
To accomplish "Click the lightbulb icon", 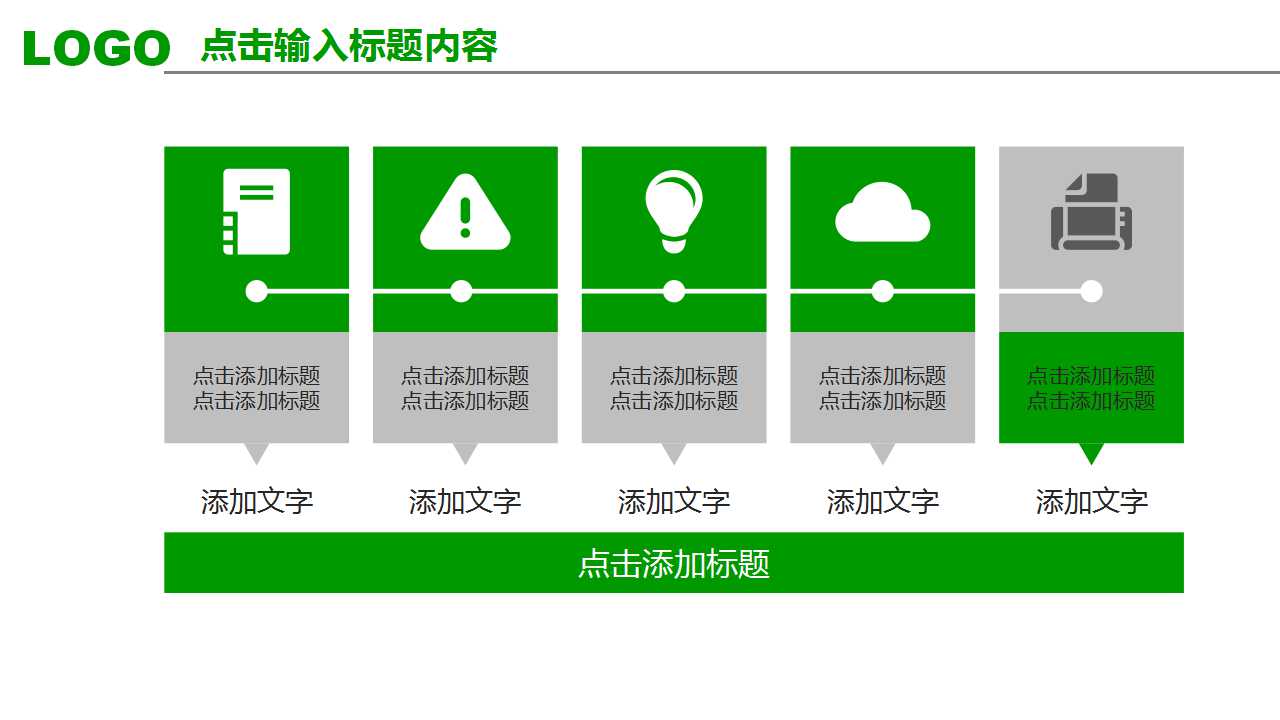I will [673, 207].
